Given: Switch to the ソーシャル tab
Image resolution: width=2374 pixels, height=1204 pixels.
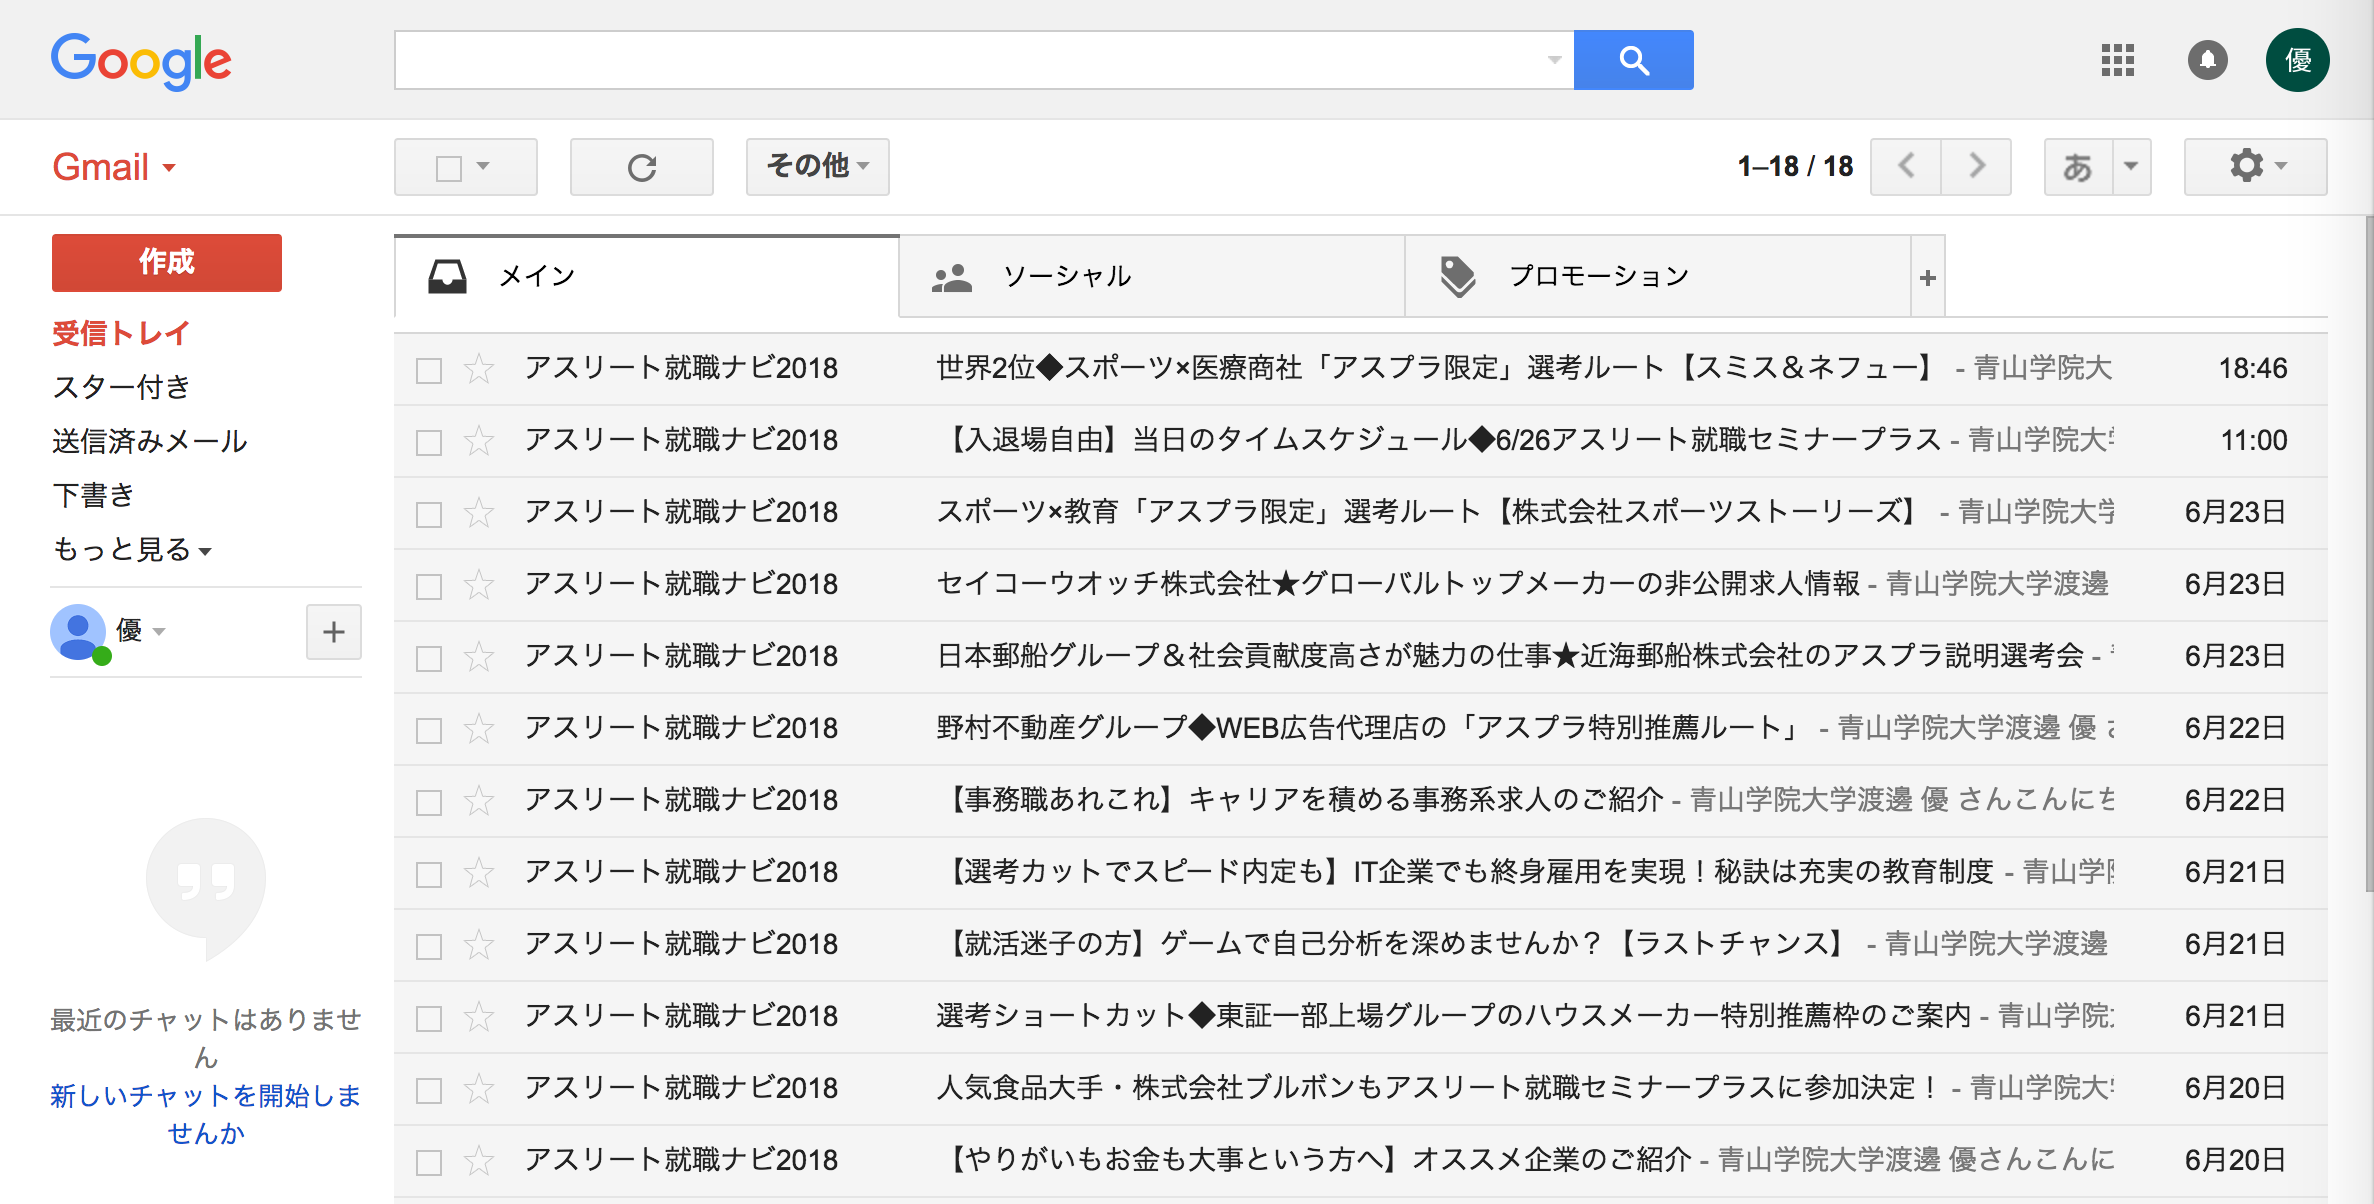Looking at the screenshot, I should point(1152,277).
